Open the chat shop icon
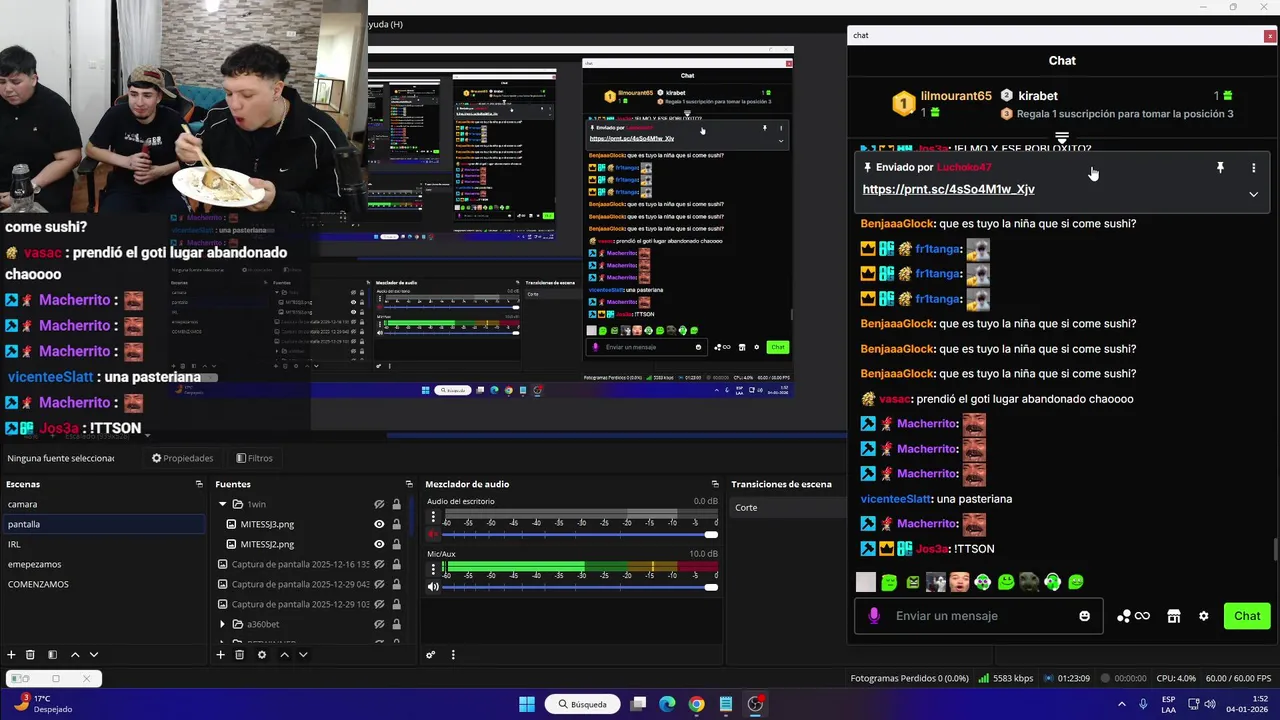 pos(1174,616)
